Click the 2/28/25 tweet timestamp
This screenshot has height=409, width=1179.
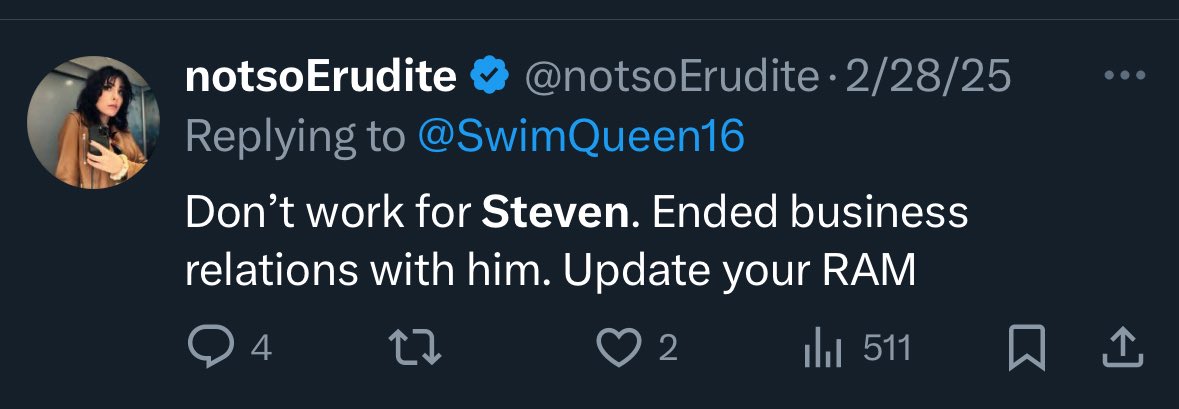click(929, 77)
